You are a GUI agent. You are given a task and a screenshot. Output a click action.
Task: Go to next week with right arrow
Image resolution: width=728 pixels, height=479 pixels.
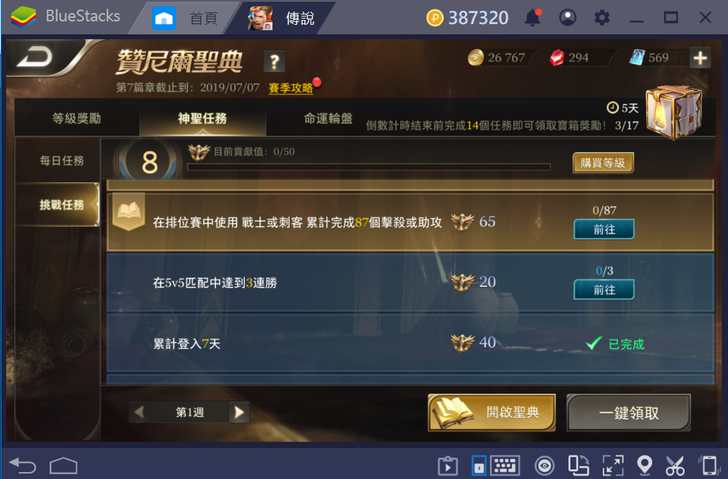point(239,412)
